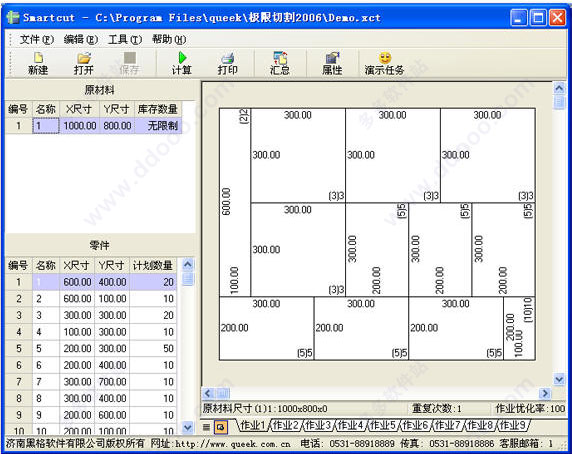Select raw material X size 1000.00
Viewport: 572px width, 454px height.
coord(80,126)
